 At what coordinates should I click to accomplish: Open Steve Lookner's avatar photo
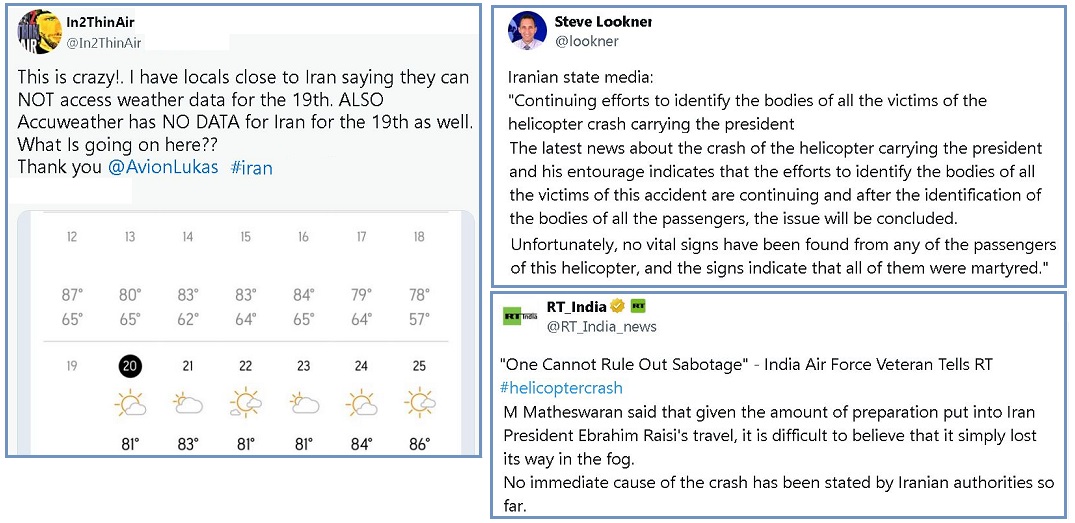(527, 31)
